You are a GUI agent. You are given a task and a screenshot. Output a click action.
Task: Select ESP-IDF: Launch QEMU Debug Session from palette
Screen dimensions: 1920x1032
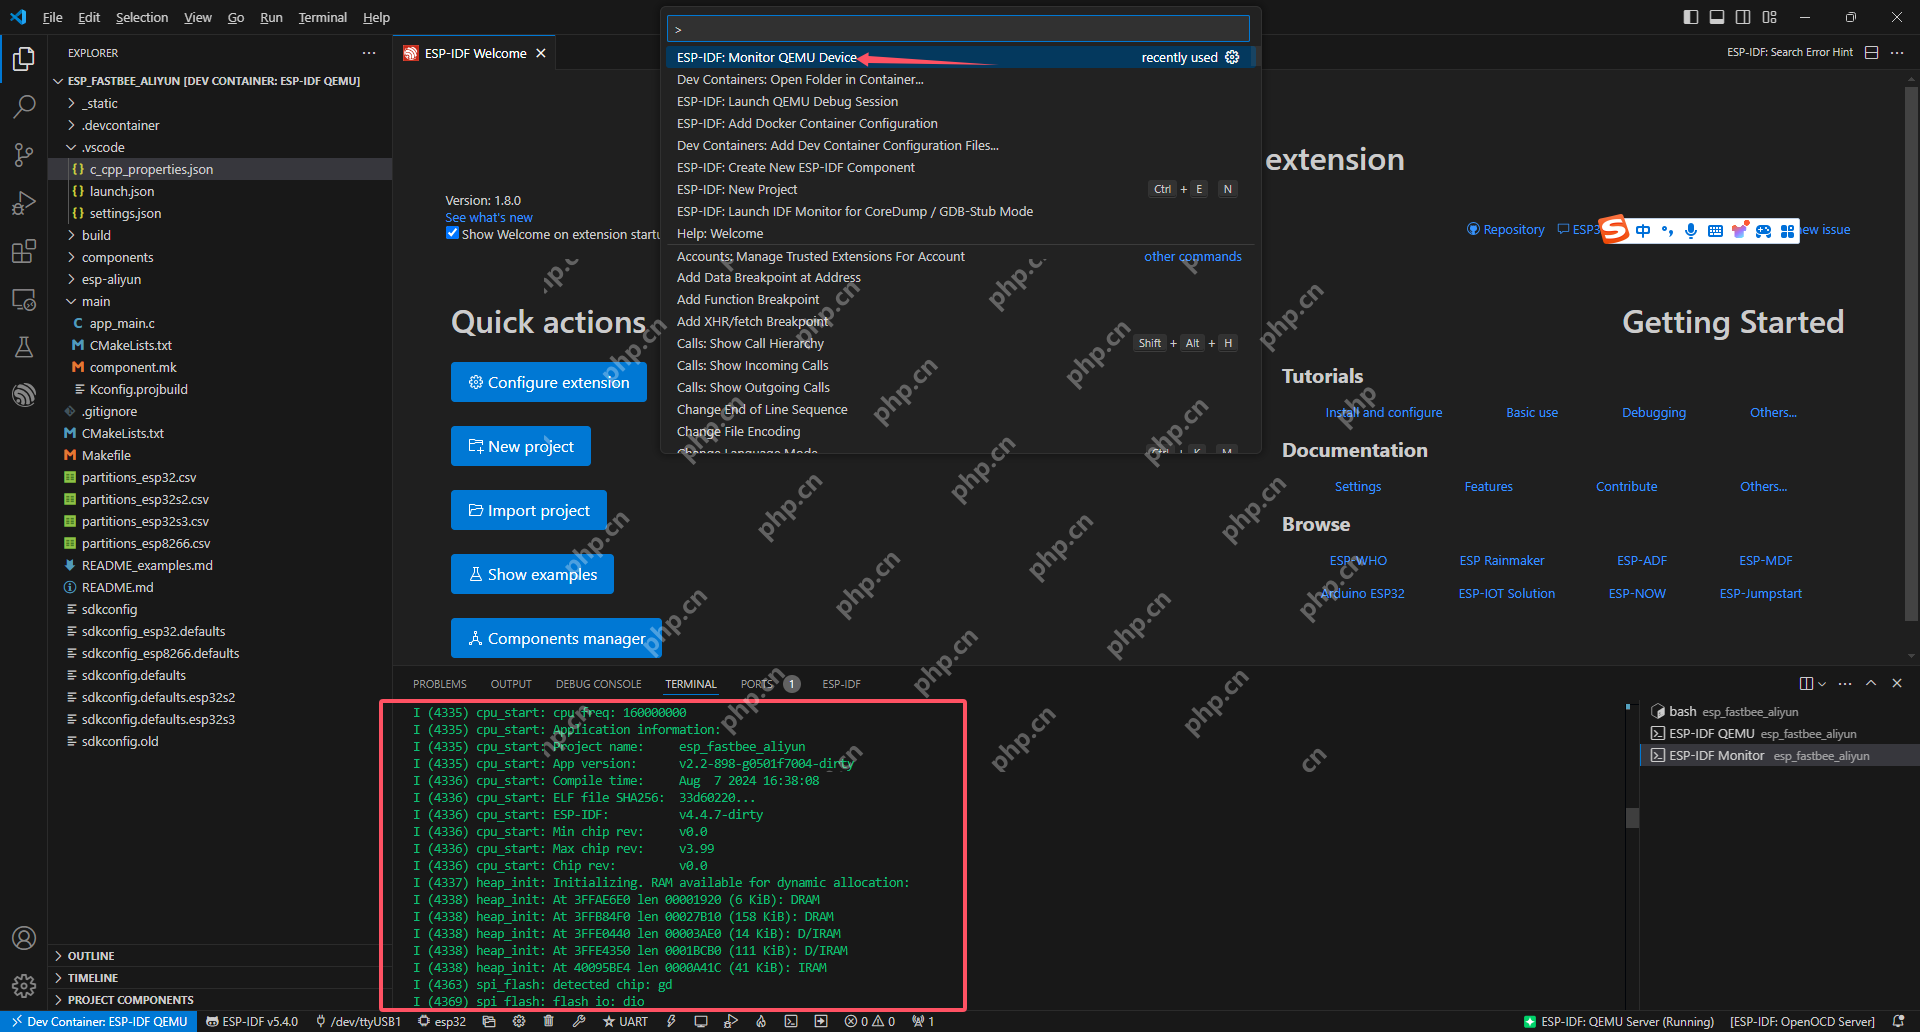tap(787, 101)
